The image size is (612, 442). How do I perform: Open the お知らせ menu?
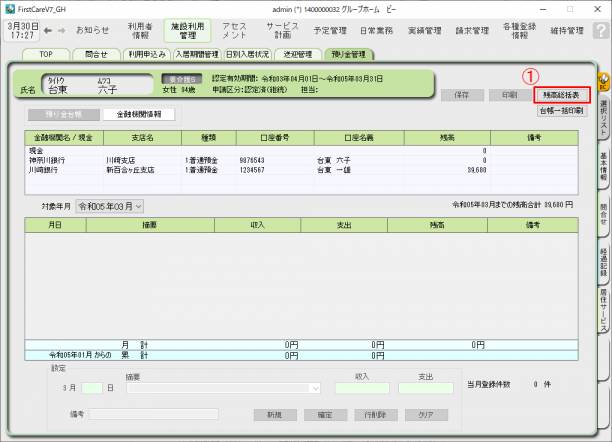pos(93,30)
